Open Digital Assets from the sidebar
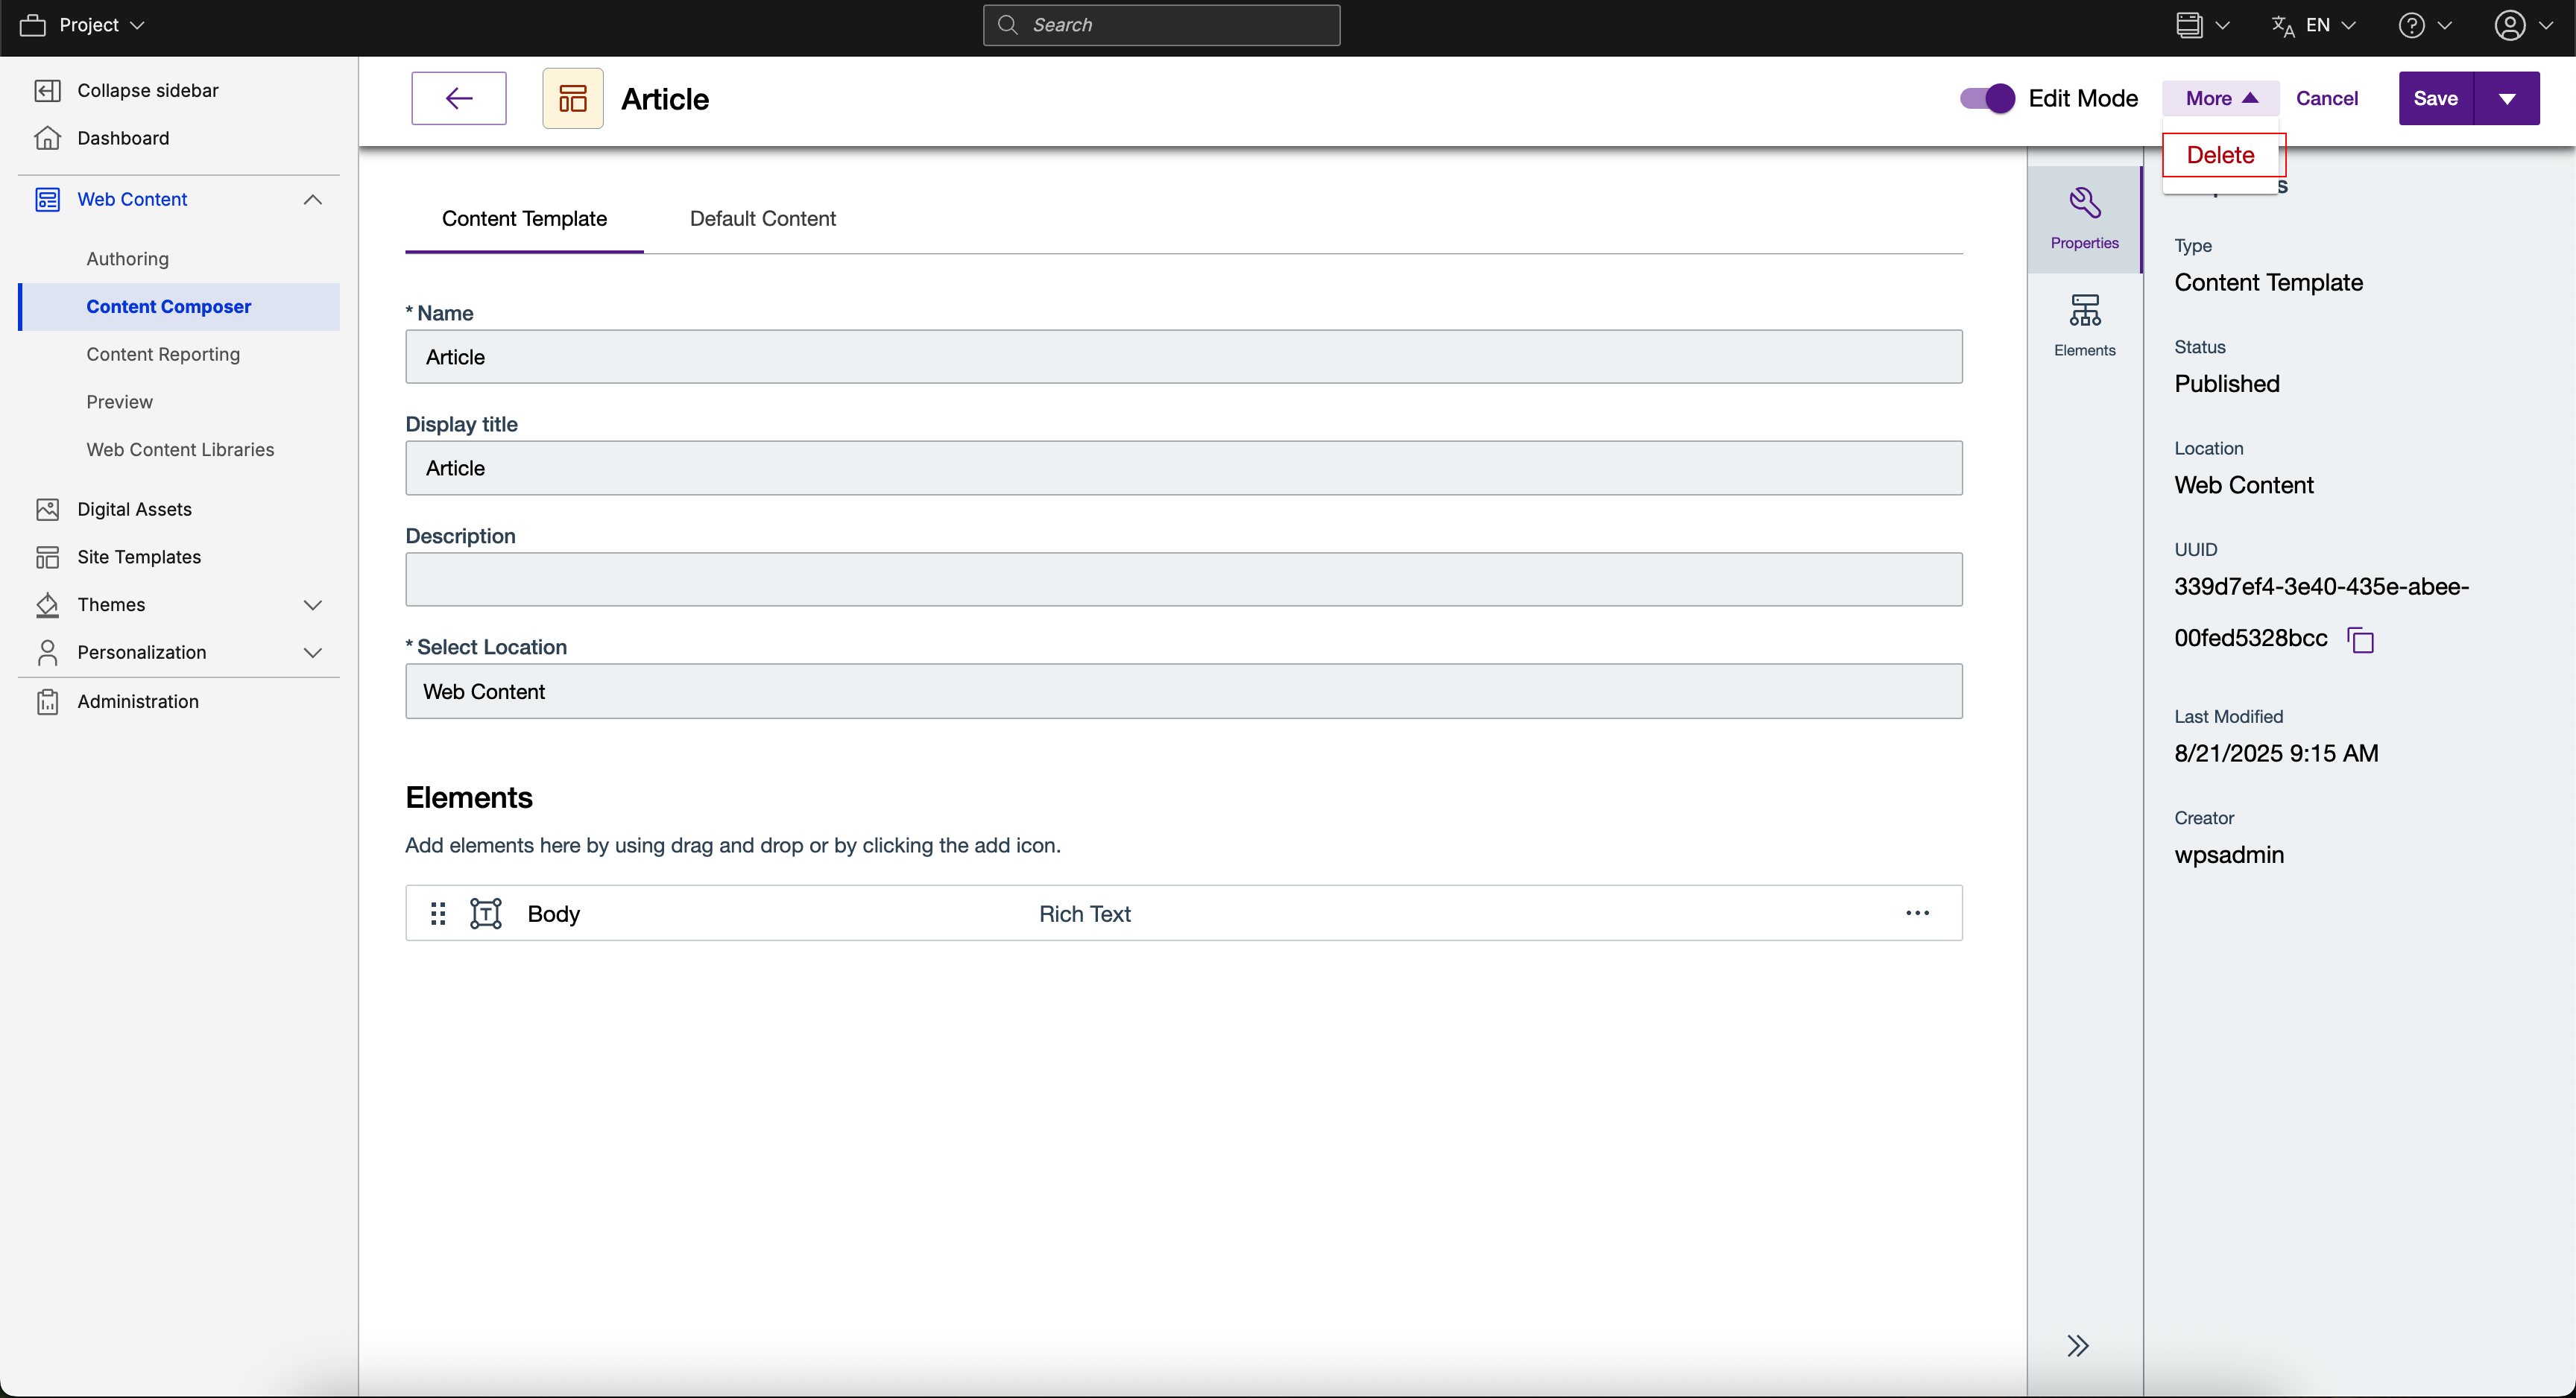 coord(134,509)
